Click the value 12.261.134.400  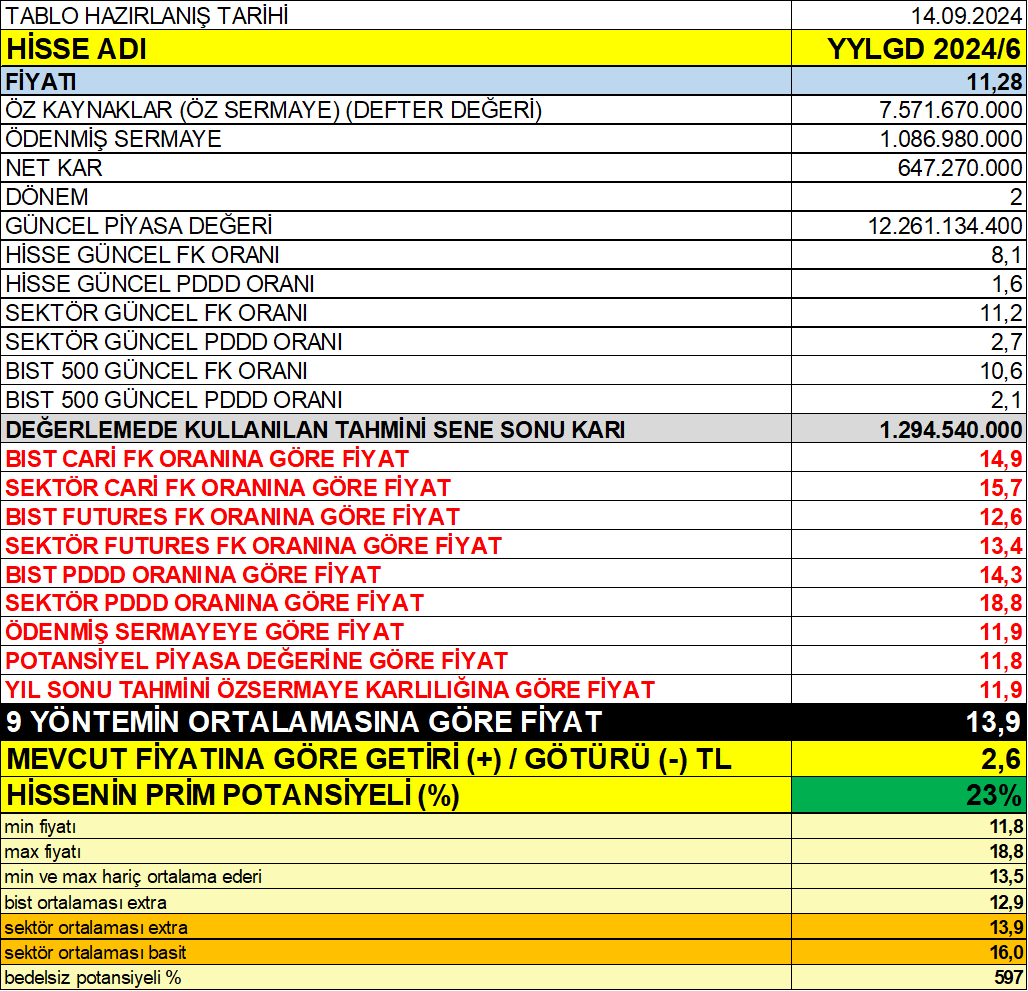coord(945,226)
